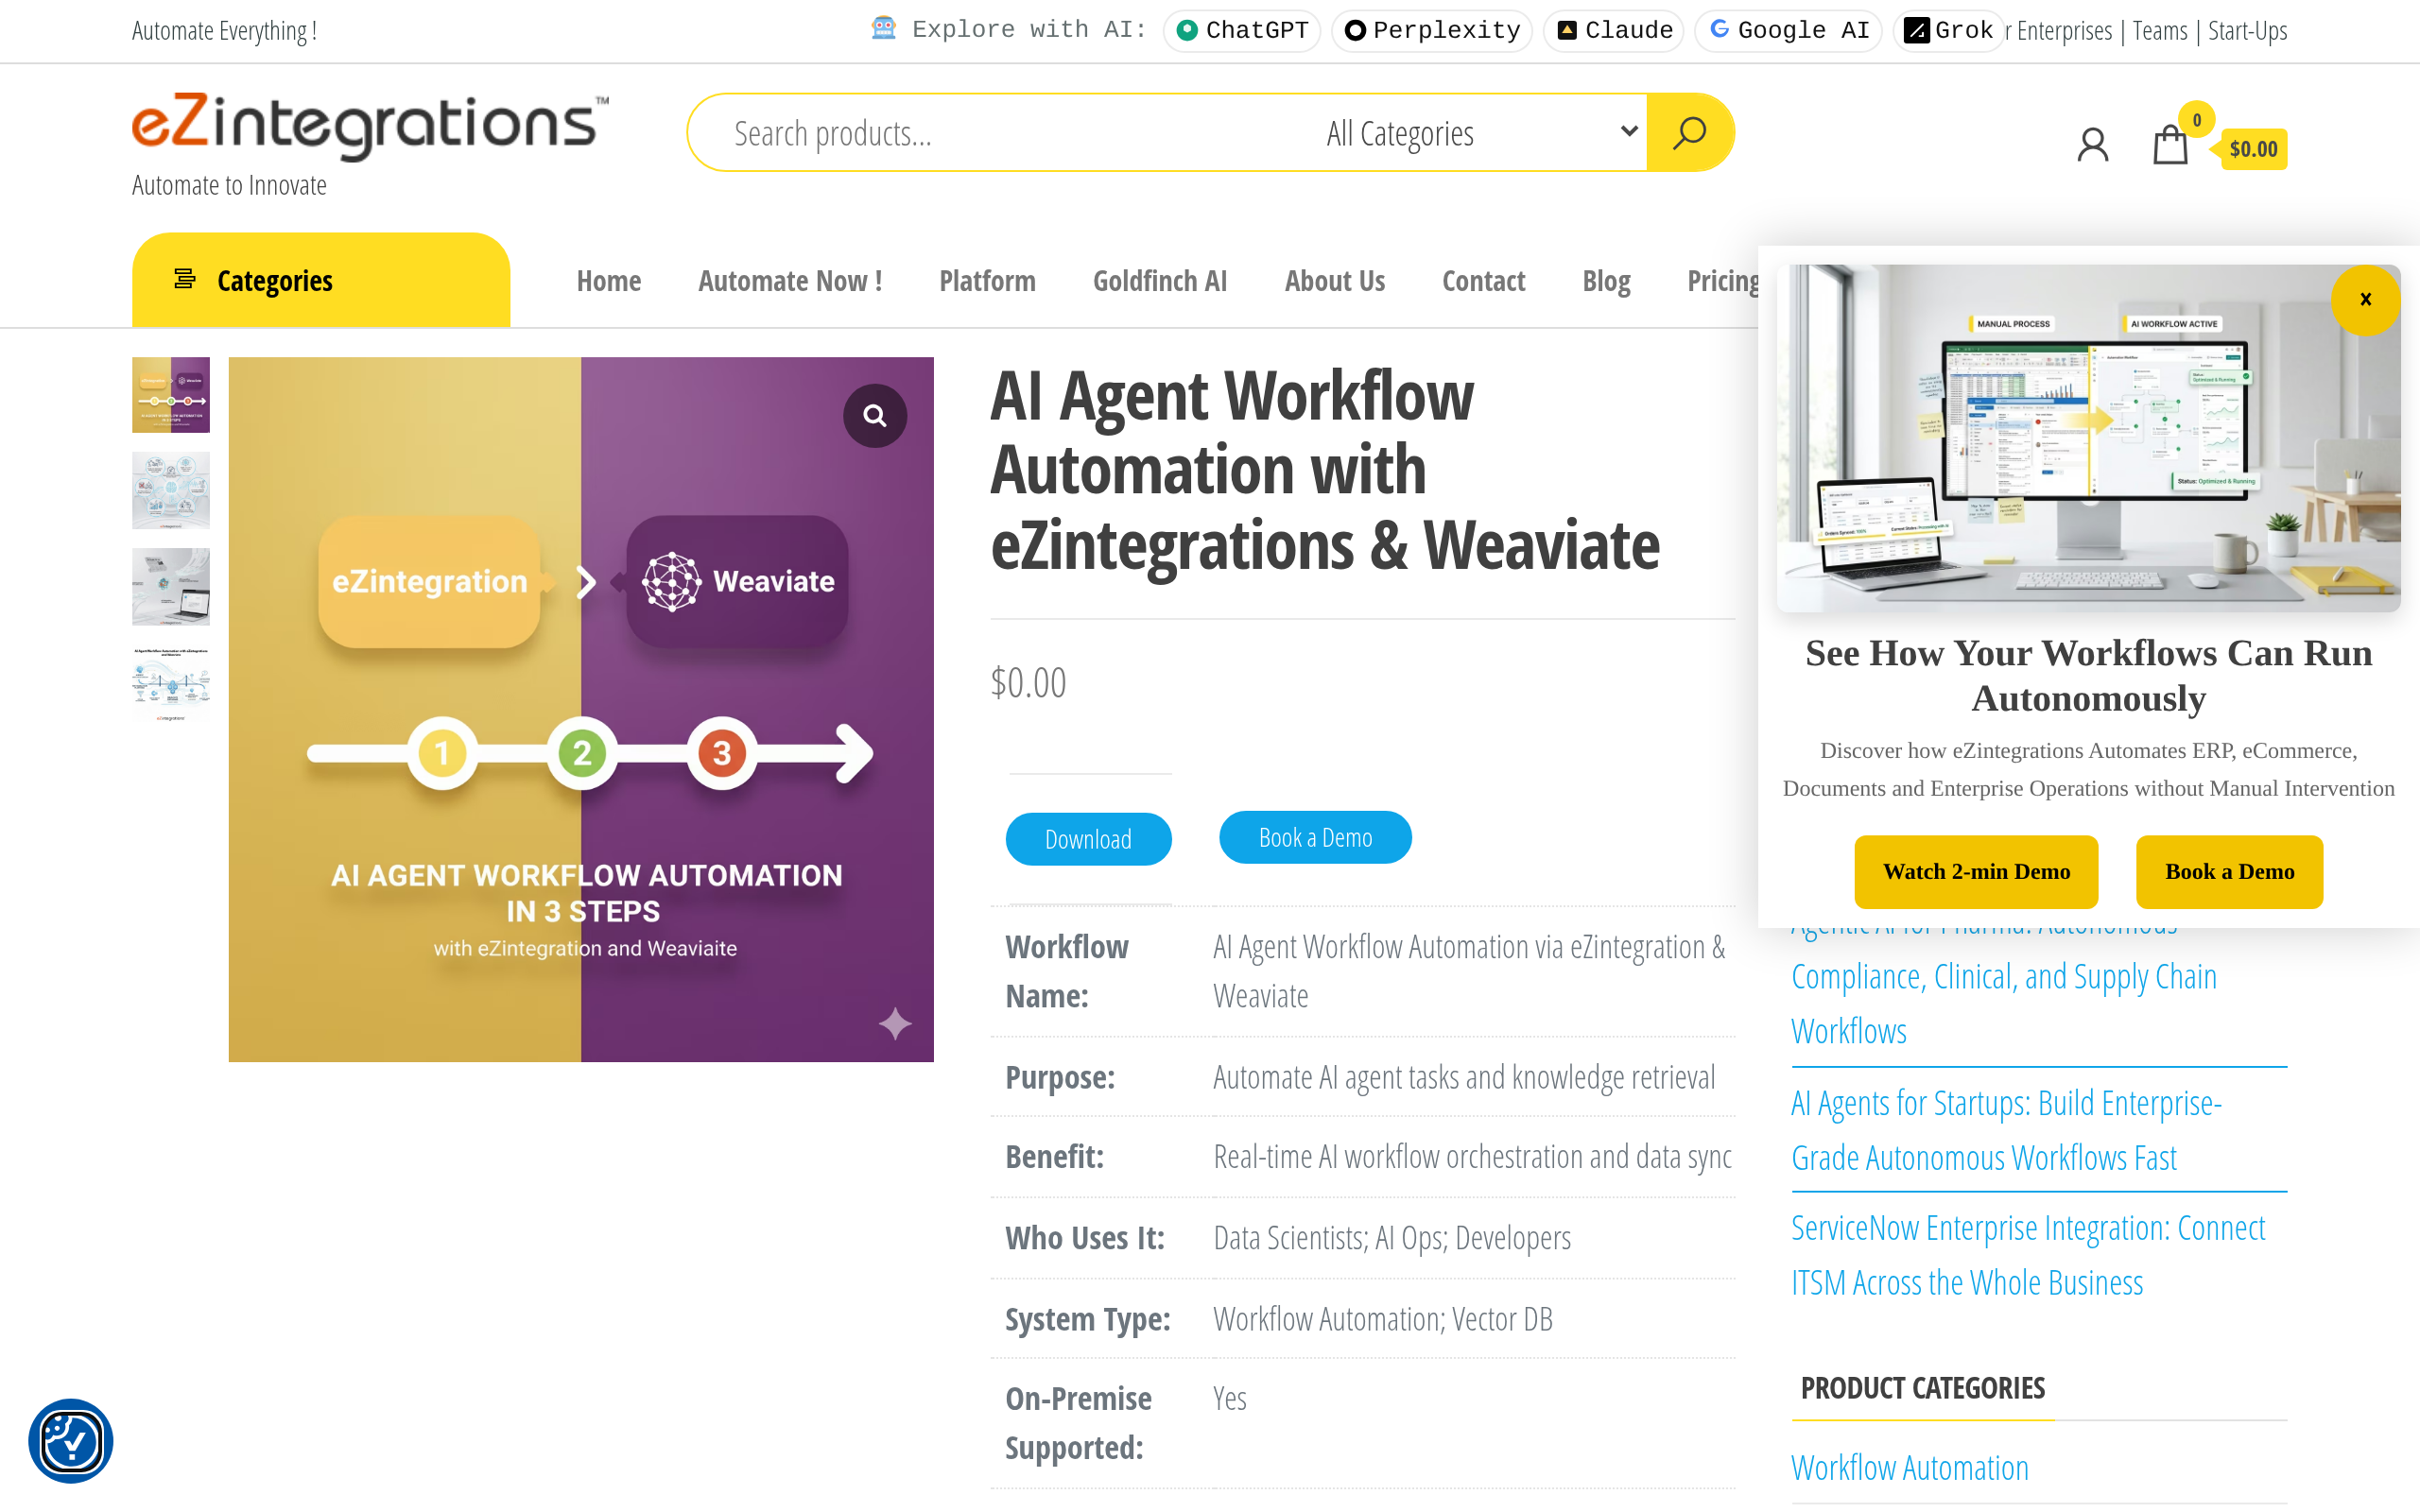Open the About Us menu item
2420x1512 pixels.
pyautogui.click(x=1335, y=281)
